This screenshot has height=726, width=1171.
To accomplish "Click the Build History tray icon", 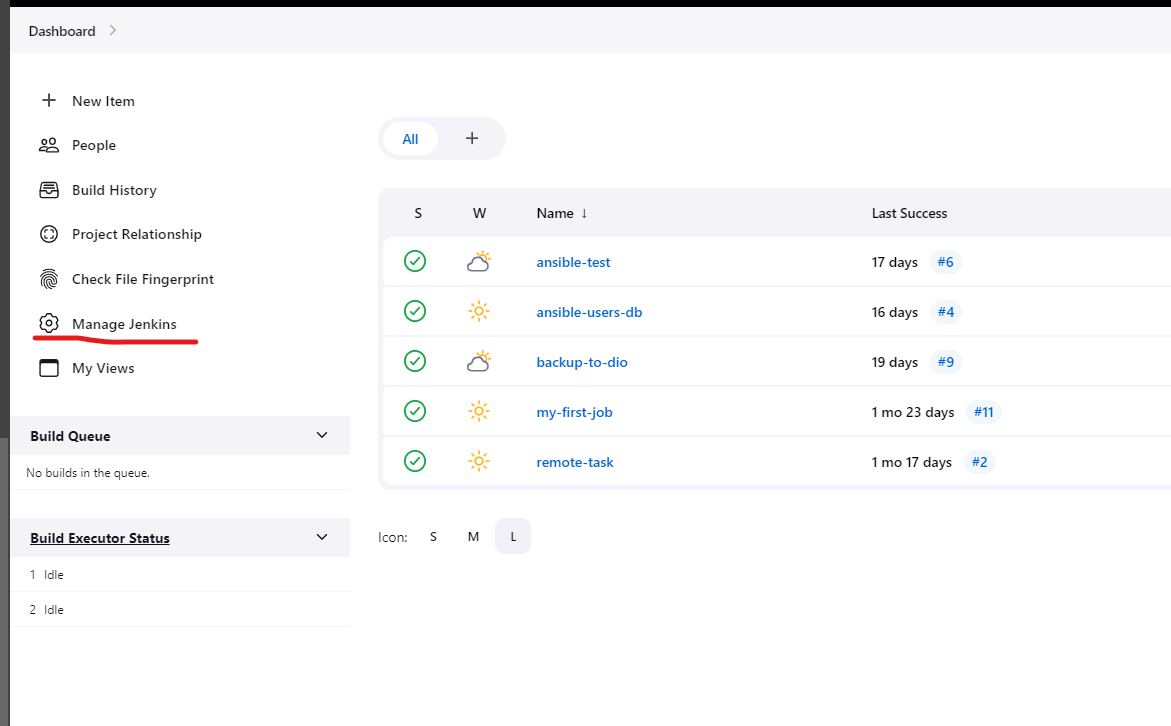I will tap(49, 190).
